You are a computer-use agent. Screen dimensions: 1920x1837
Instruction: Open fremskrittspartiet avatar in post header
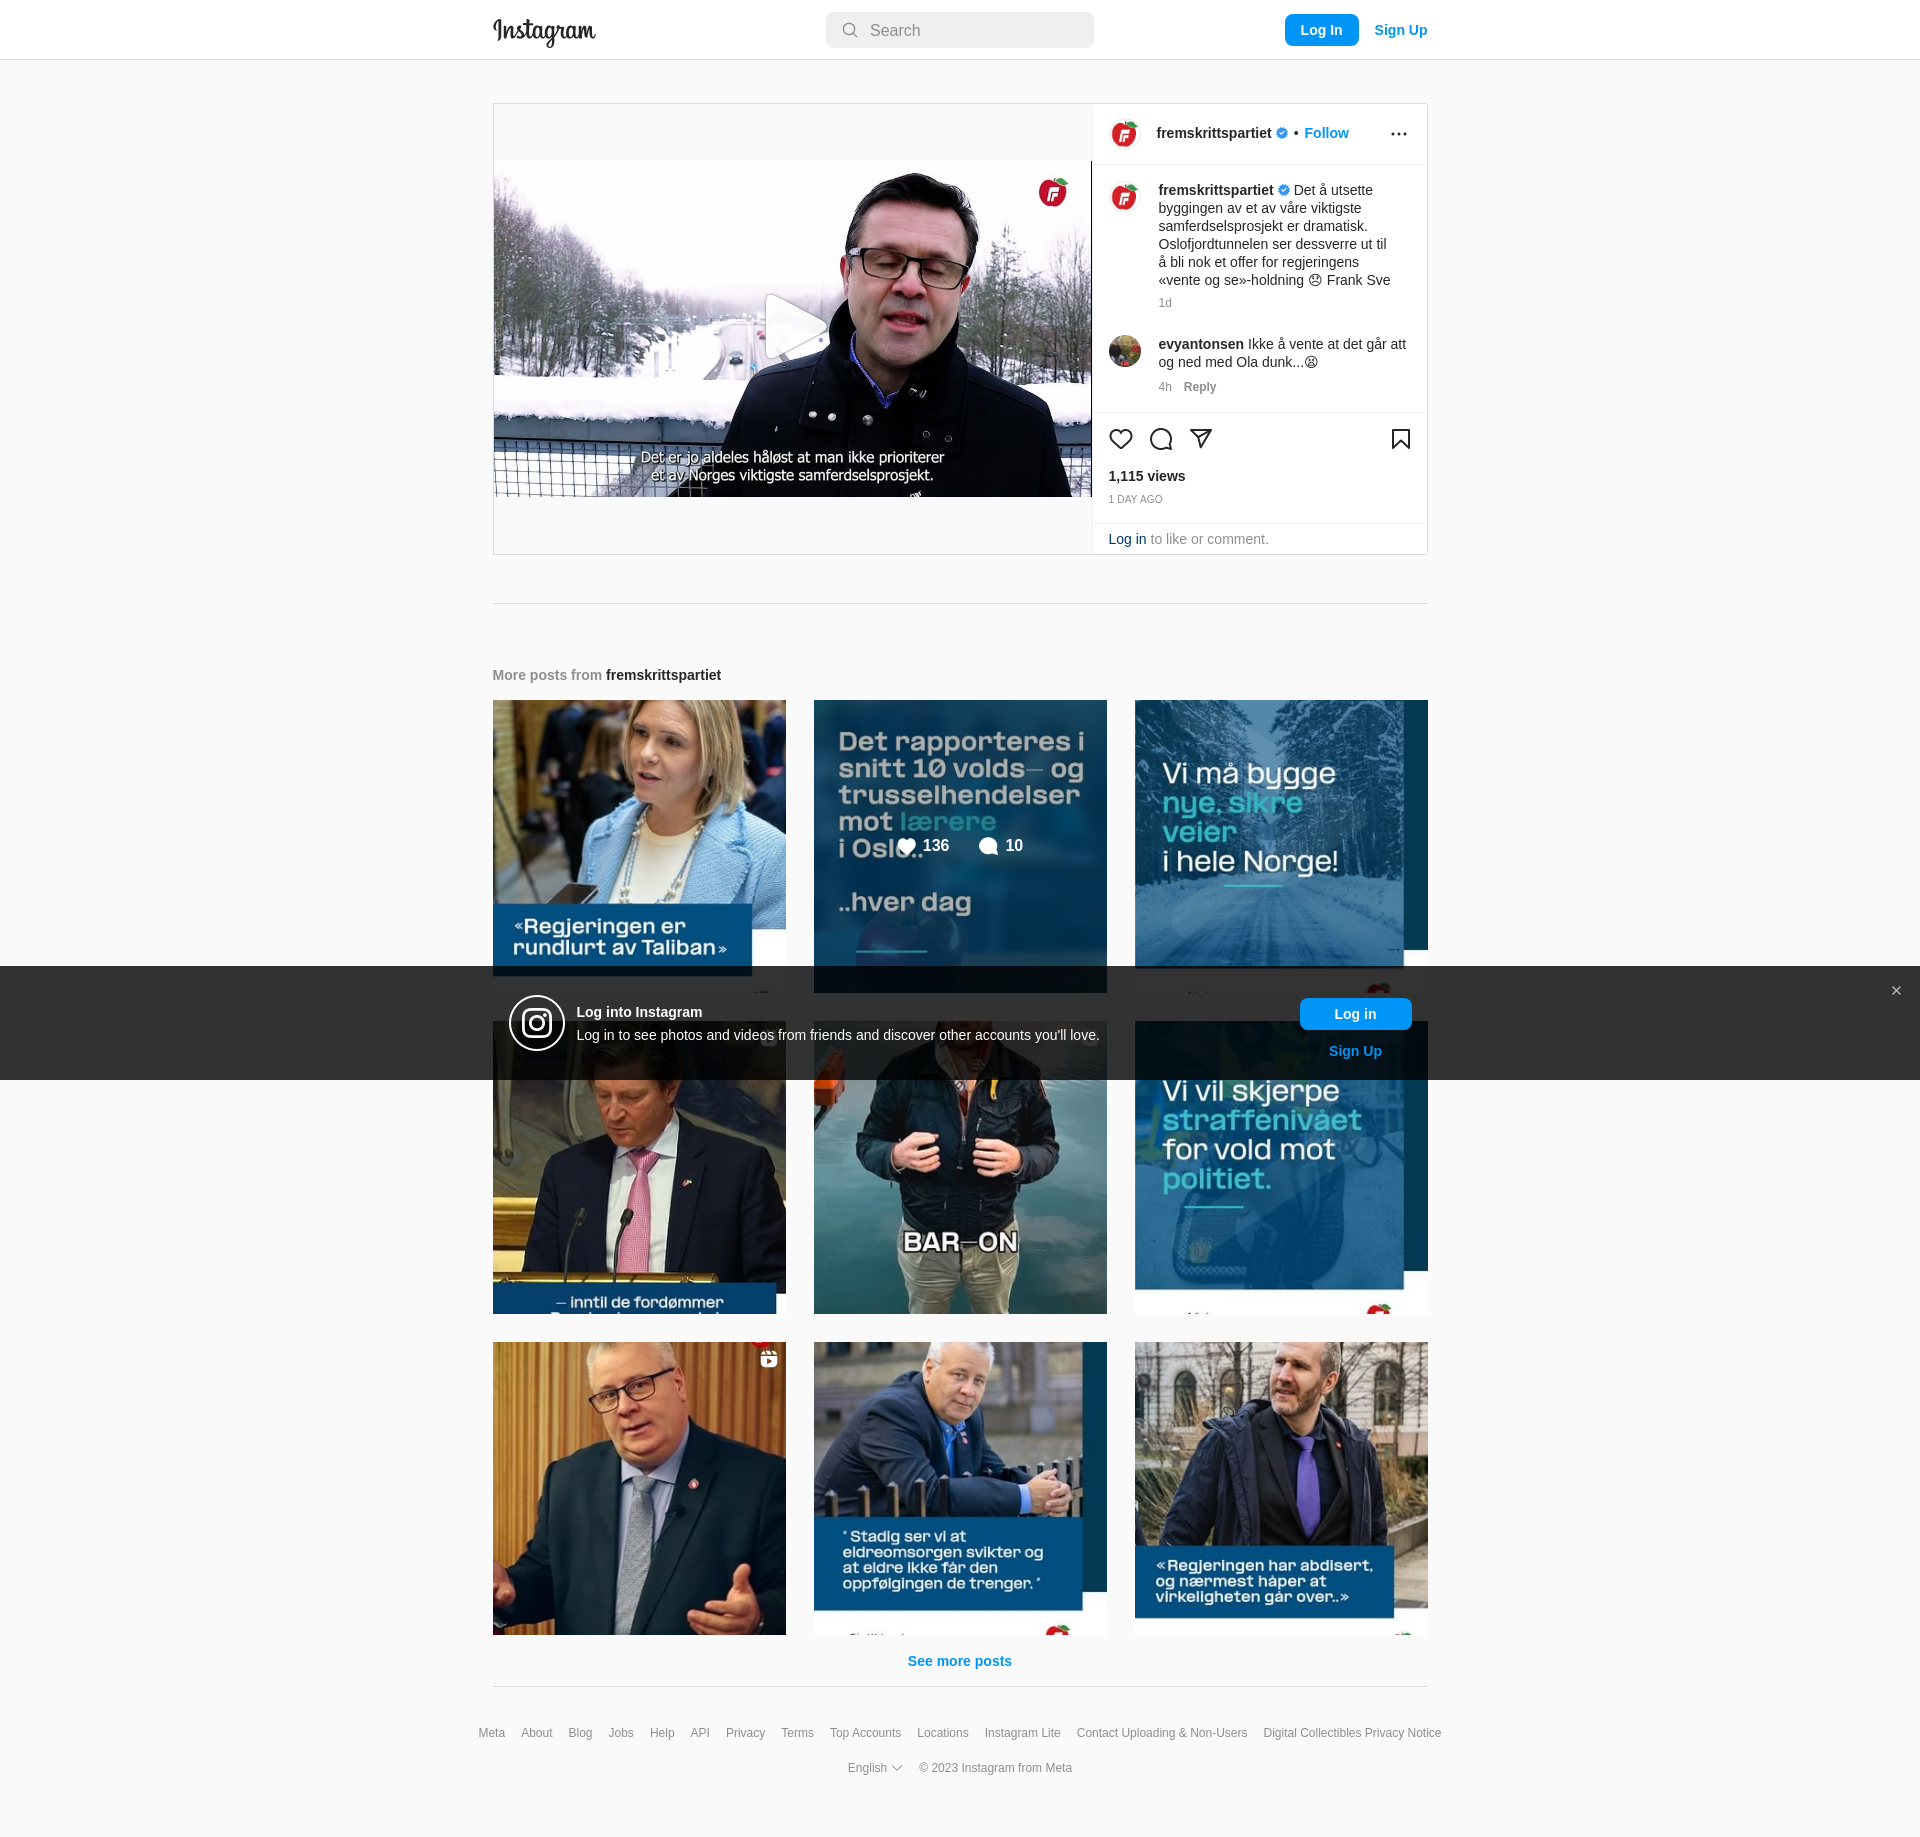pos(1125,133)
